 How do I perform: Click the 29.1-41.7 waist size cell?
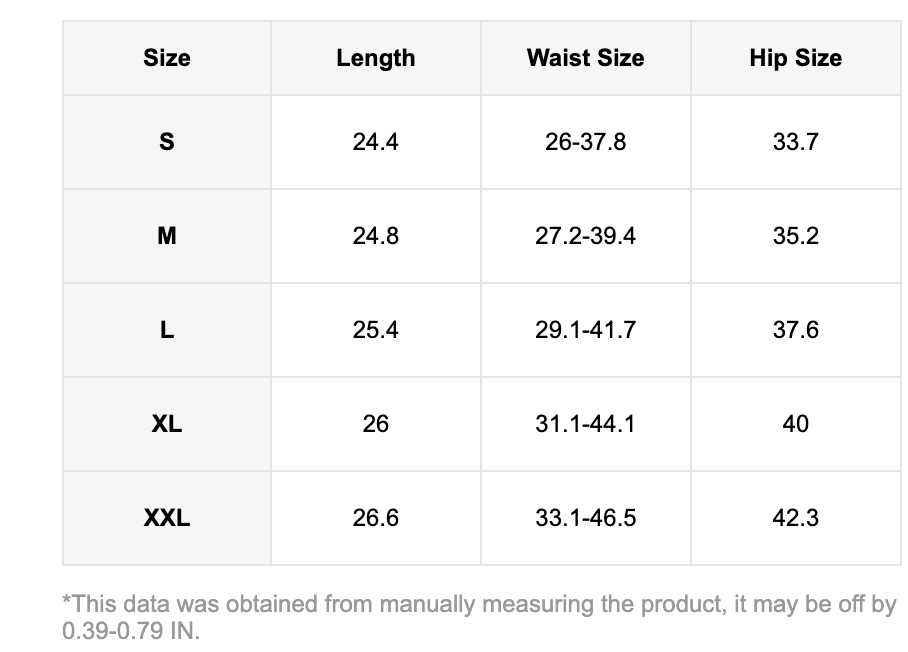[x=585, y=330]
